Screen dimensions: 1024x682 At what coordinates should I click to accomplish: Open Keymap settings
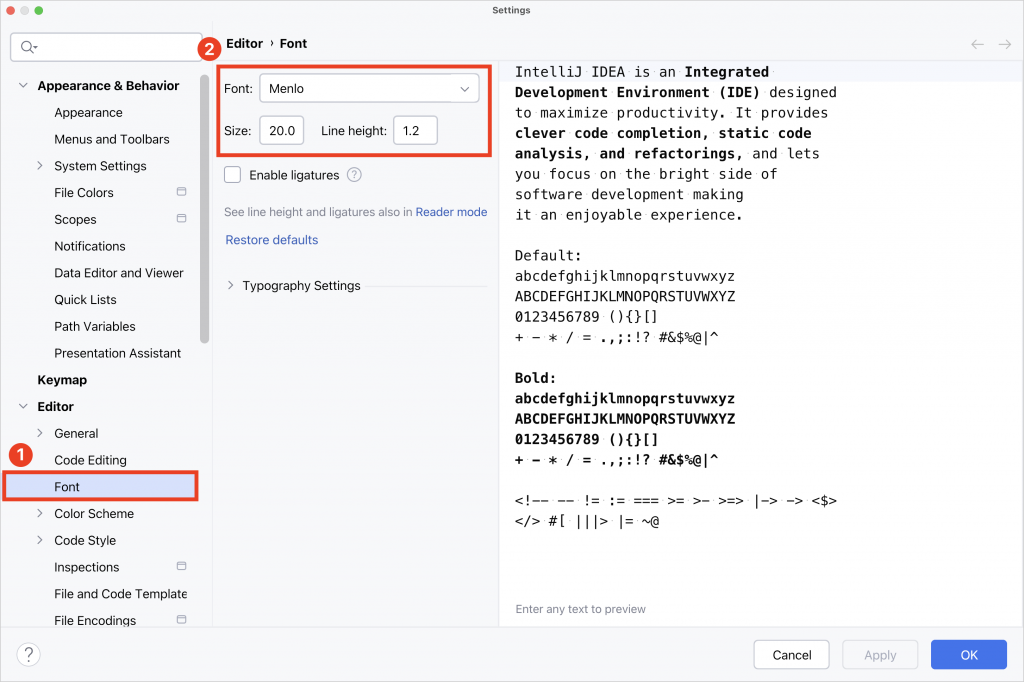62,380
